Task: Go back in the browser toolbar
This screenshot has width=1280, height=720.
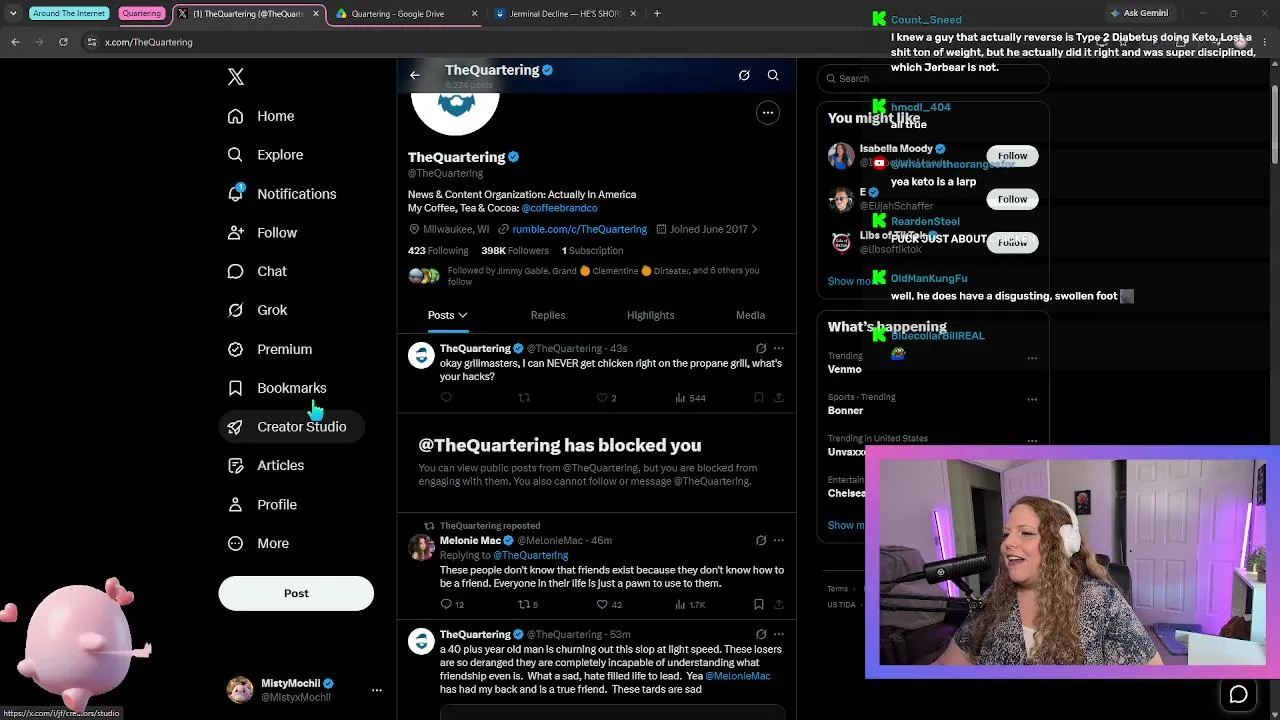Action: (x=15, y=42)
